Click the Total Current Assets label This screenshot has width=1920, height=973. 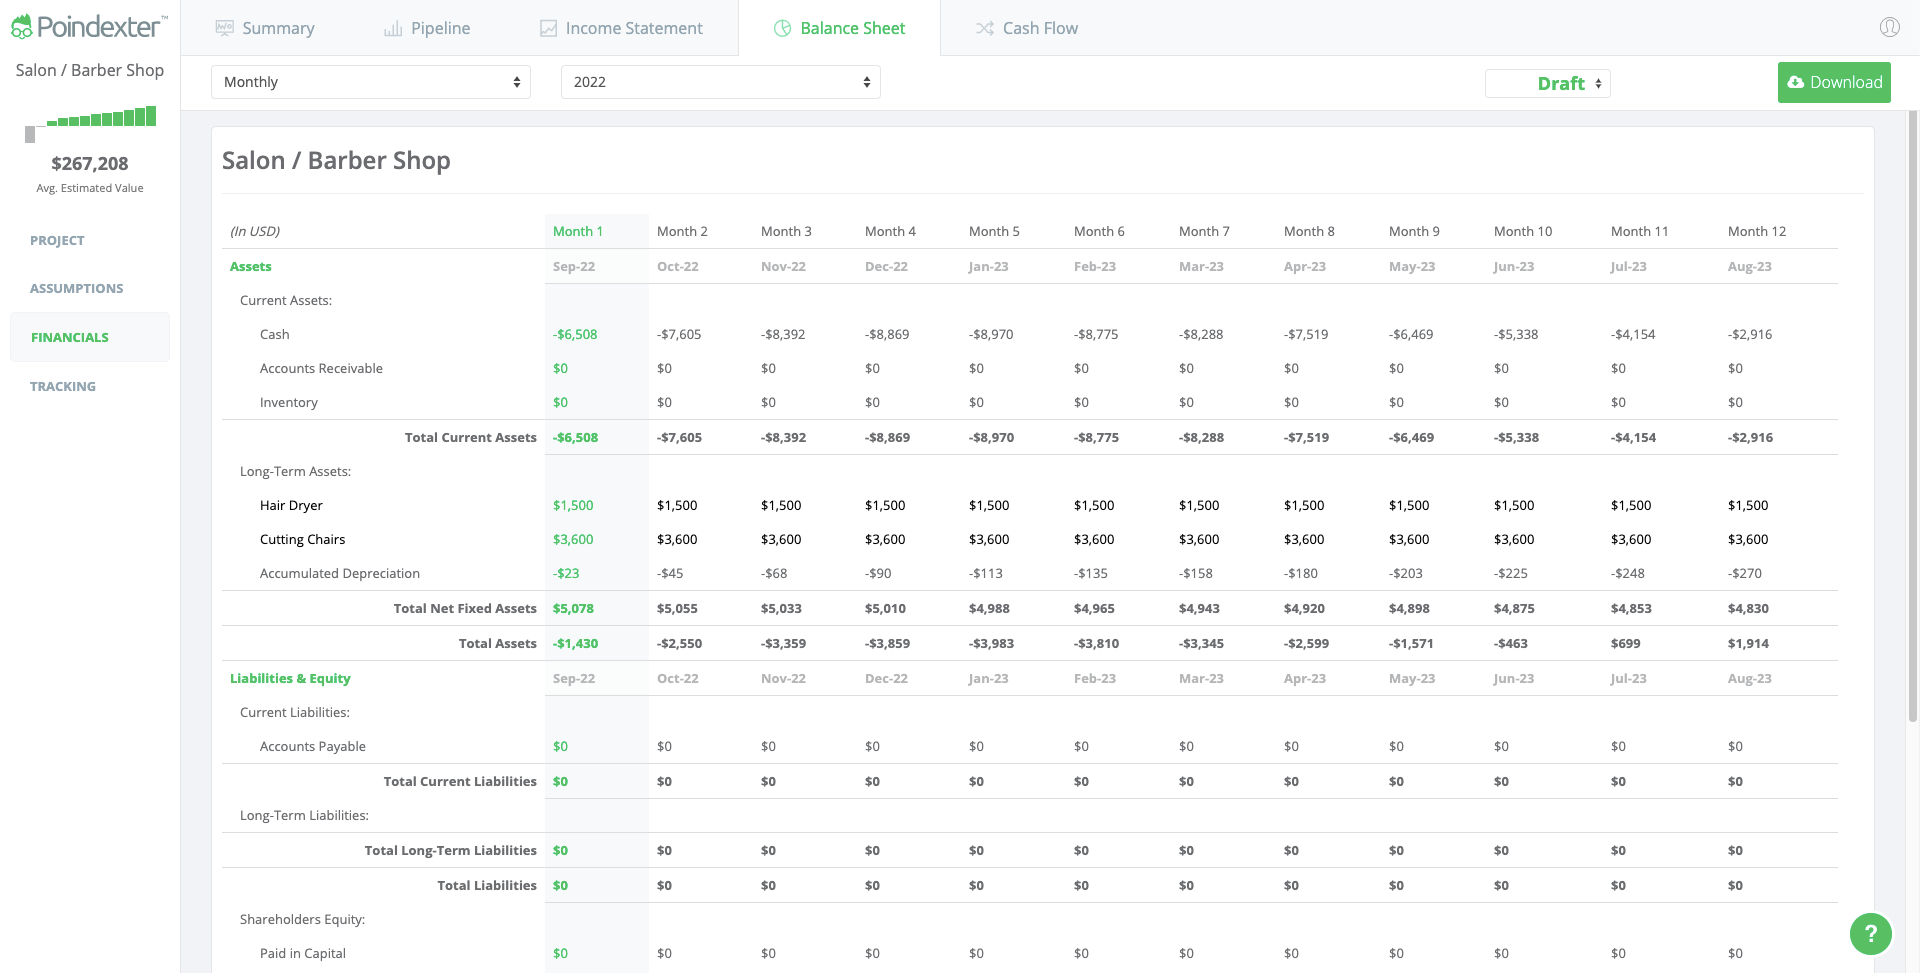coord(471,437)
